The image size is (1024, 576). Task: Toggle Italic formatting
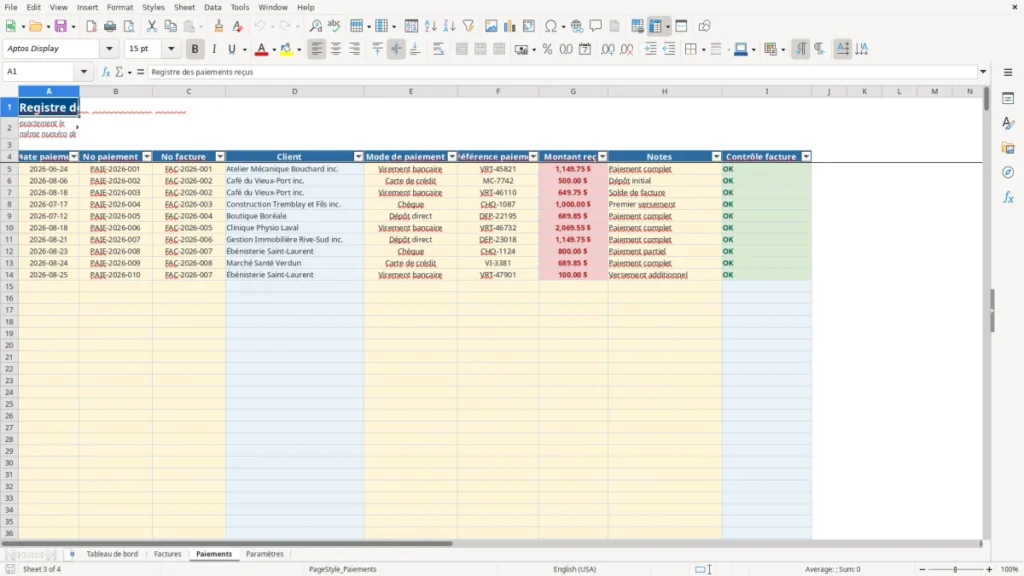tap(214, 49)
